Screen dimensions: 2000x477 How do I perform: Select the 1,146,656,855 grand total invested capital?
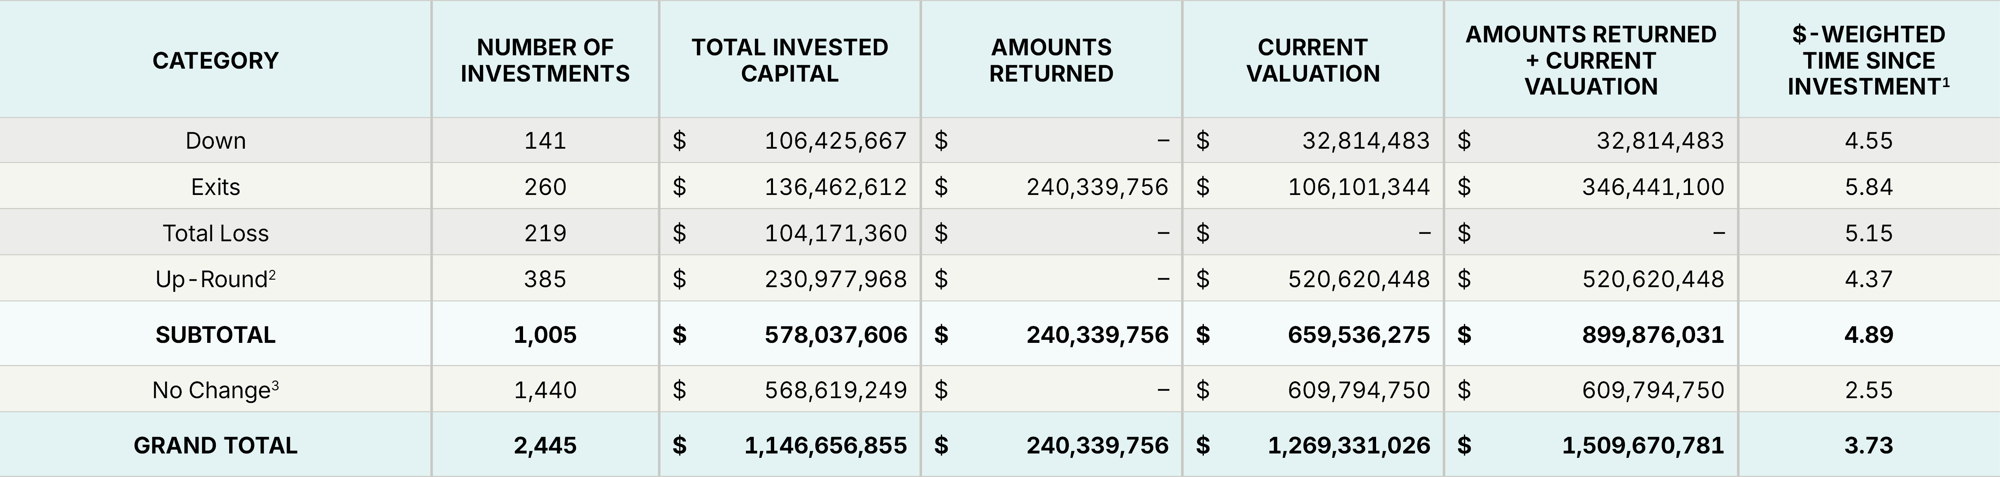click(825, 446)
